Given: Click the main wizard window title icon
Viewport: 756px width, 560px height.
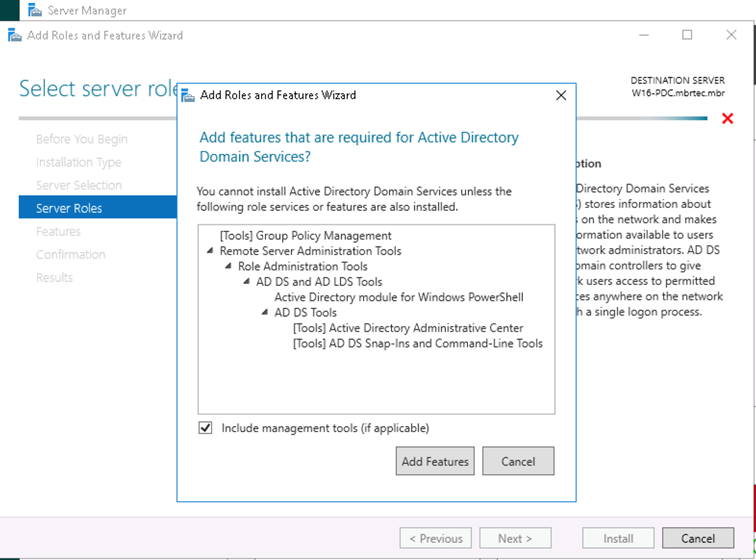Looking at the screenshot, I should pyautogui.click(x=14, y=35).
